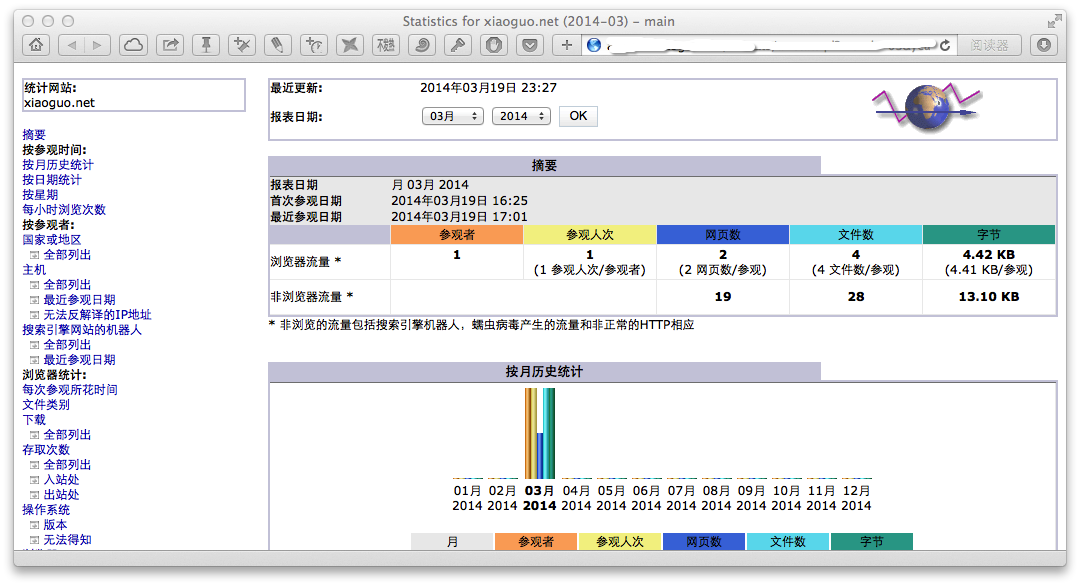
Task: Click the 13.10 KB non-browser bytes value
Action: [x=988, y=297]
